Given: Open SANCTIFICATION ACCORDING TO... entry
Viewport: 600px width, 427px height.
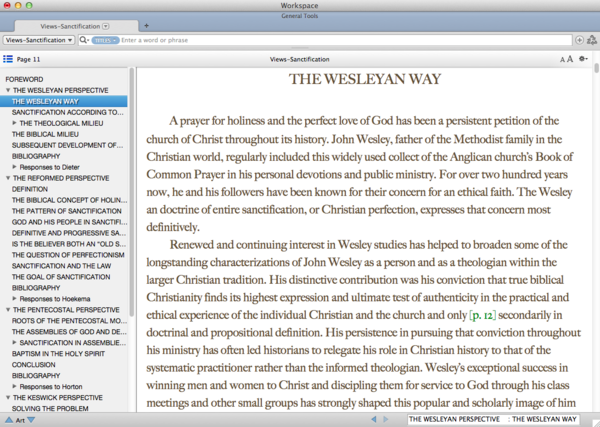Looking at the screenshot, I should (x=67, y=112).
